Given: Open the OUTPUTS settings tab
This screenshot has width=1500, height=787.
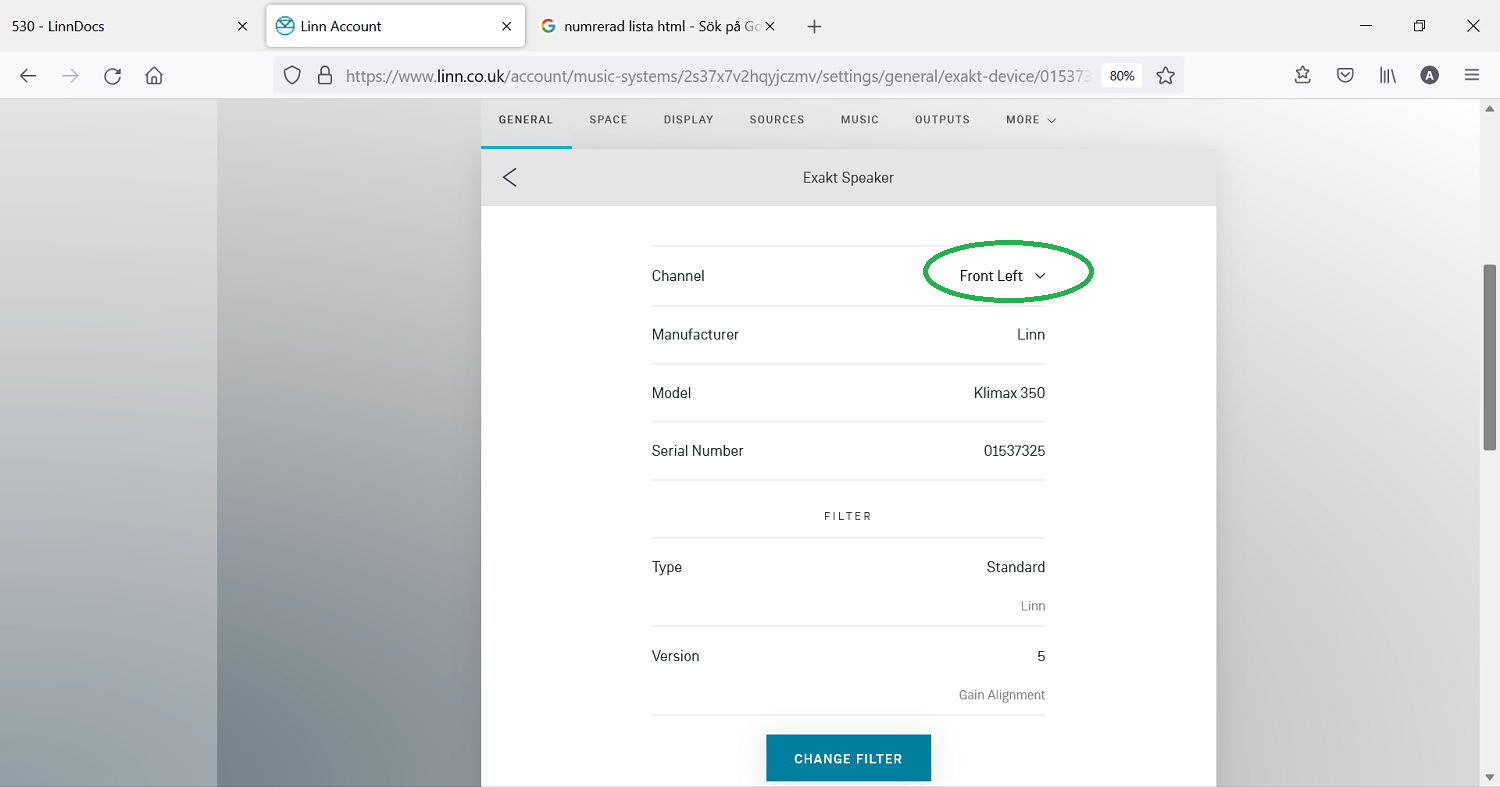Looking at the screenshot, I should point(942,120).
